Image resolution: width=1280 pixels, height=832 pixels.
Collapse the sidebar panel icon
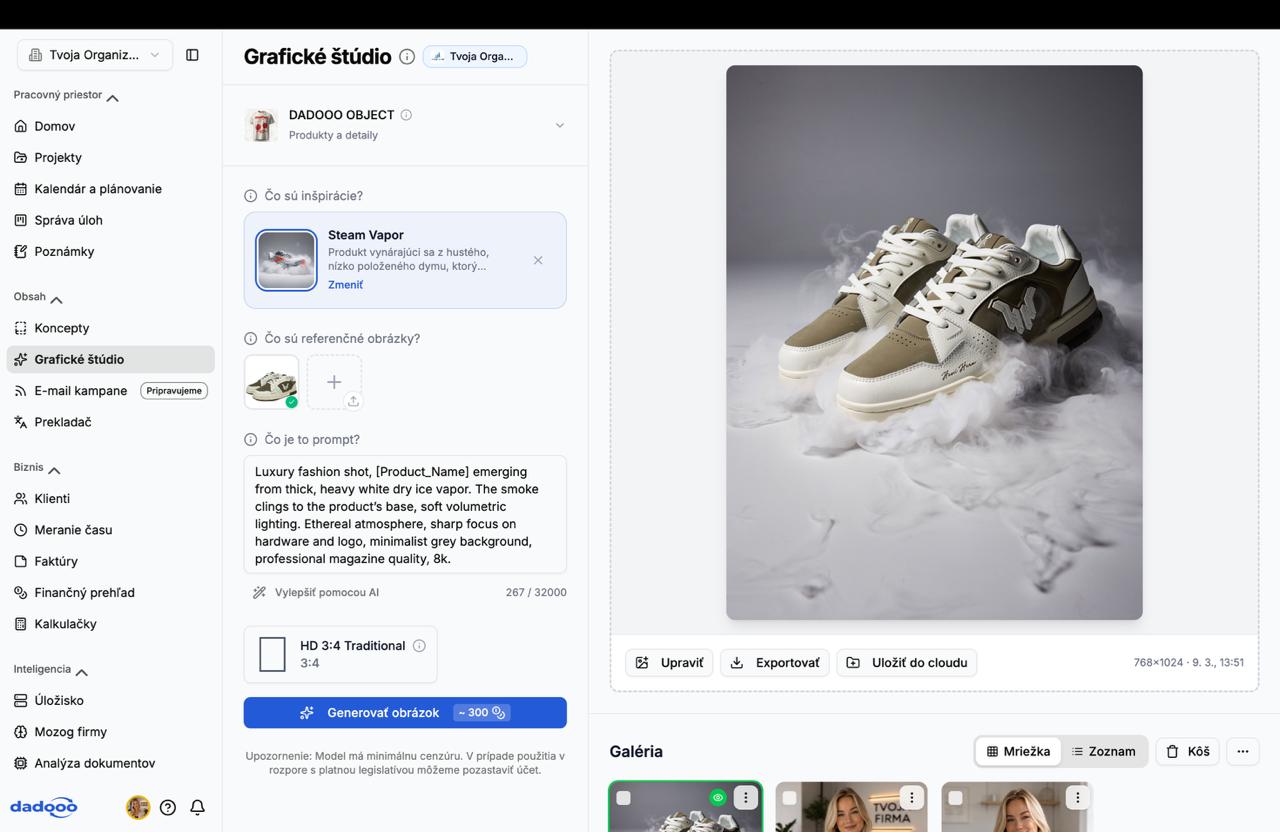tap(192, 55)
